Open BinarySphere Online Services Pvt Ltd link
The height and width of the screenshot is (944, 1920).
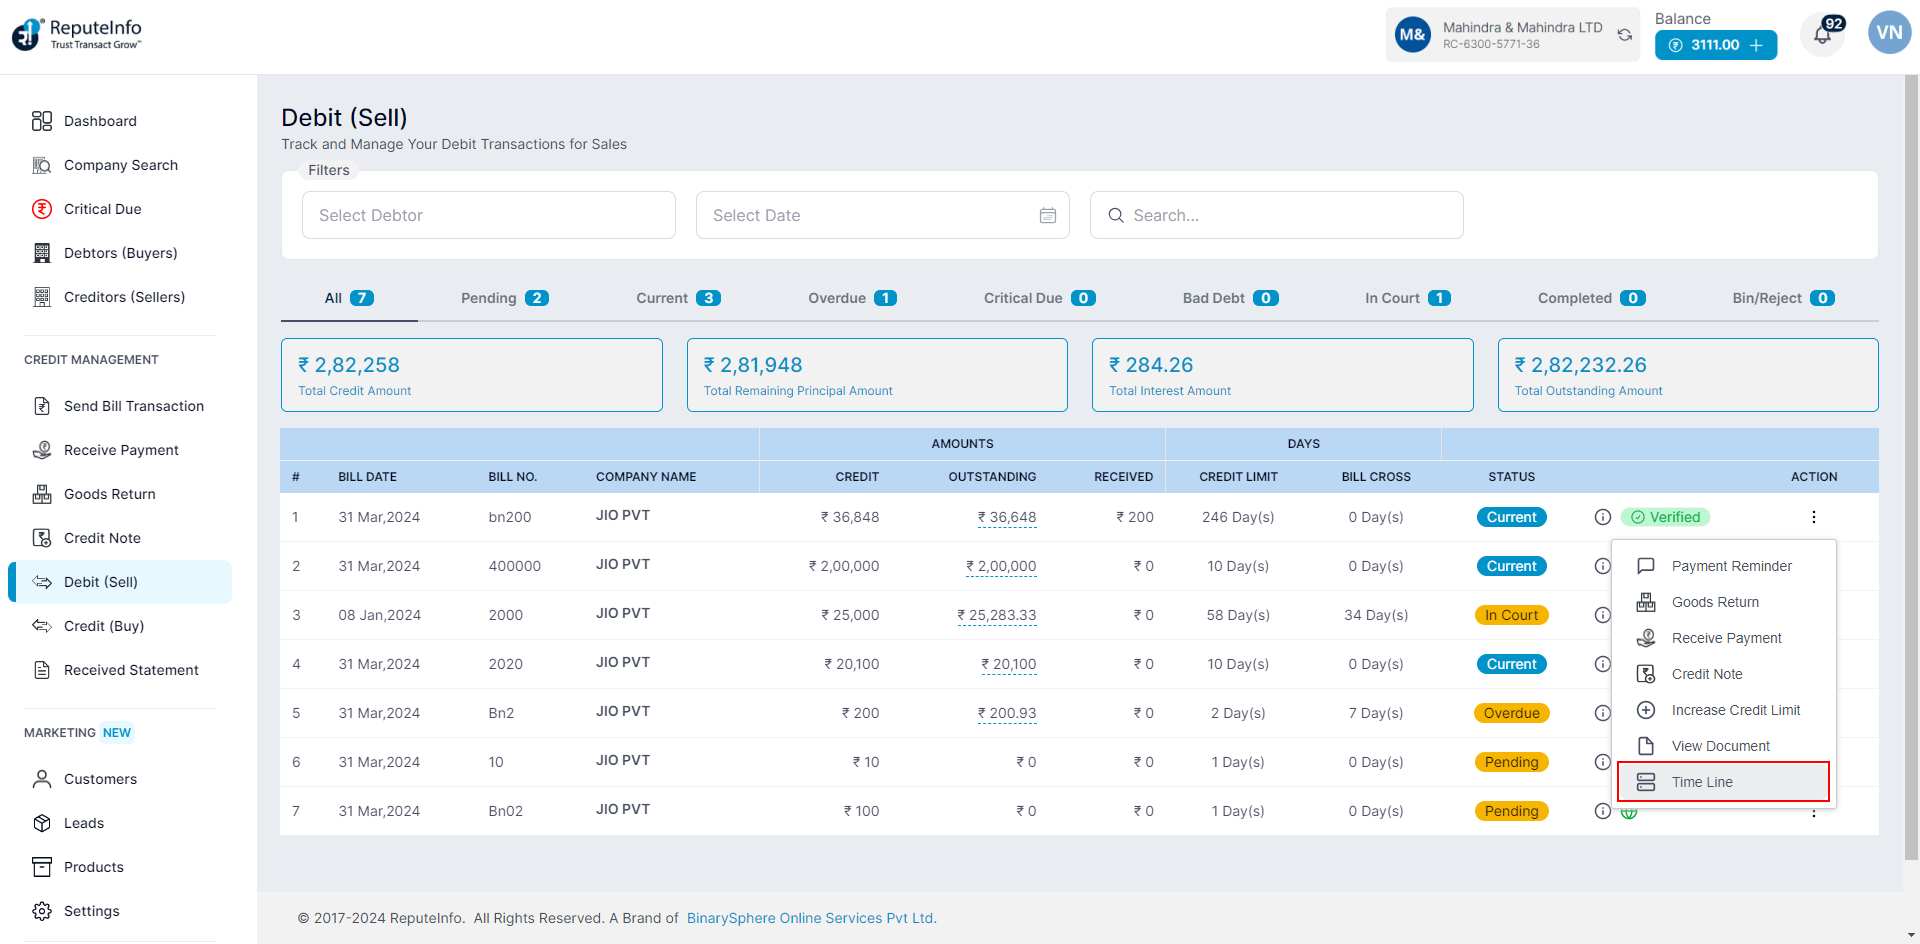tap(811, 918)
